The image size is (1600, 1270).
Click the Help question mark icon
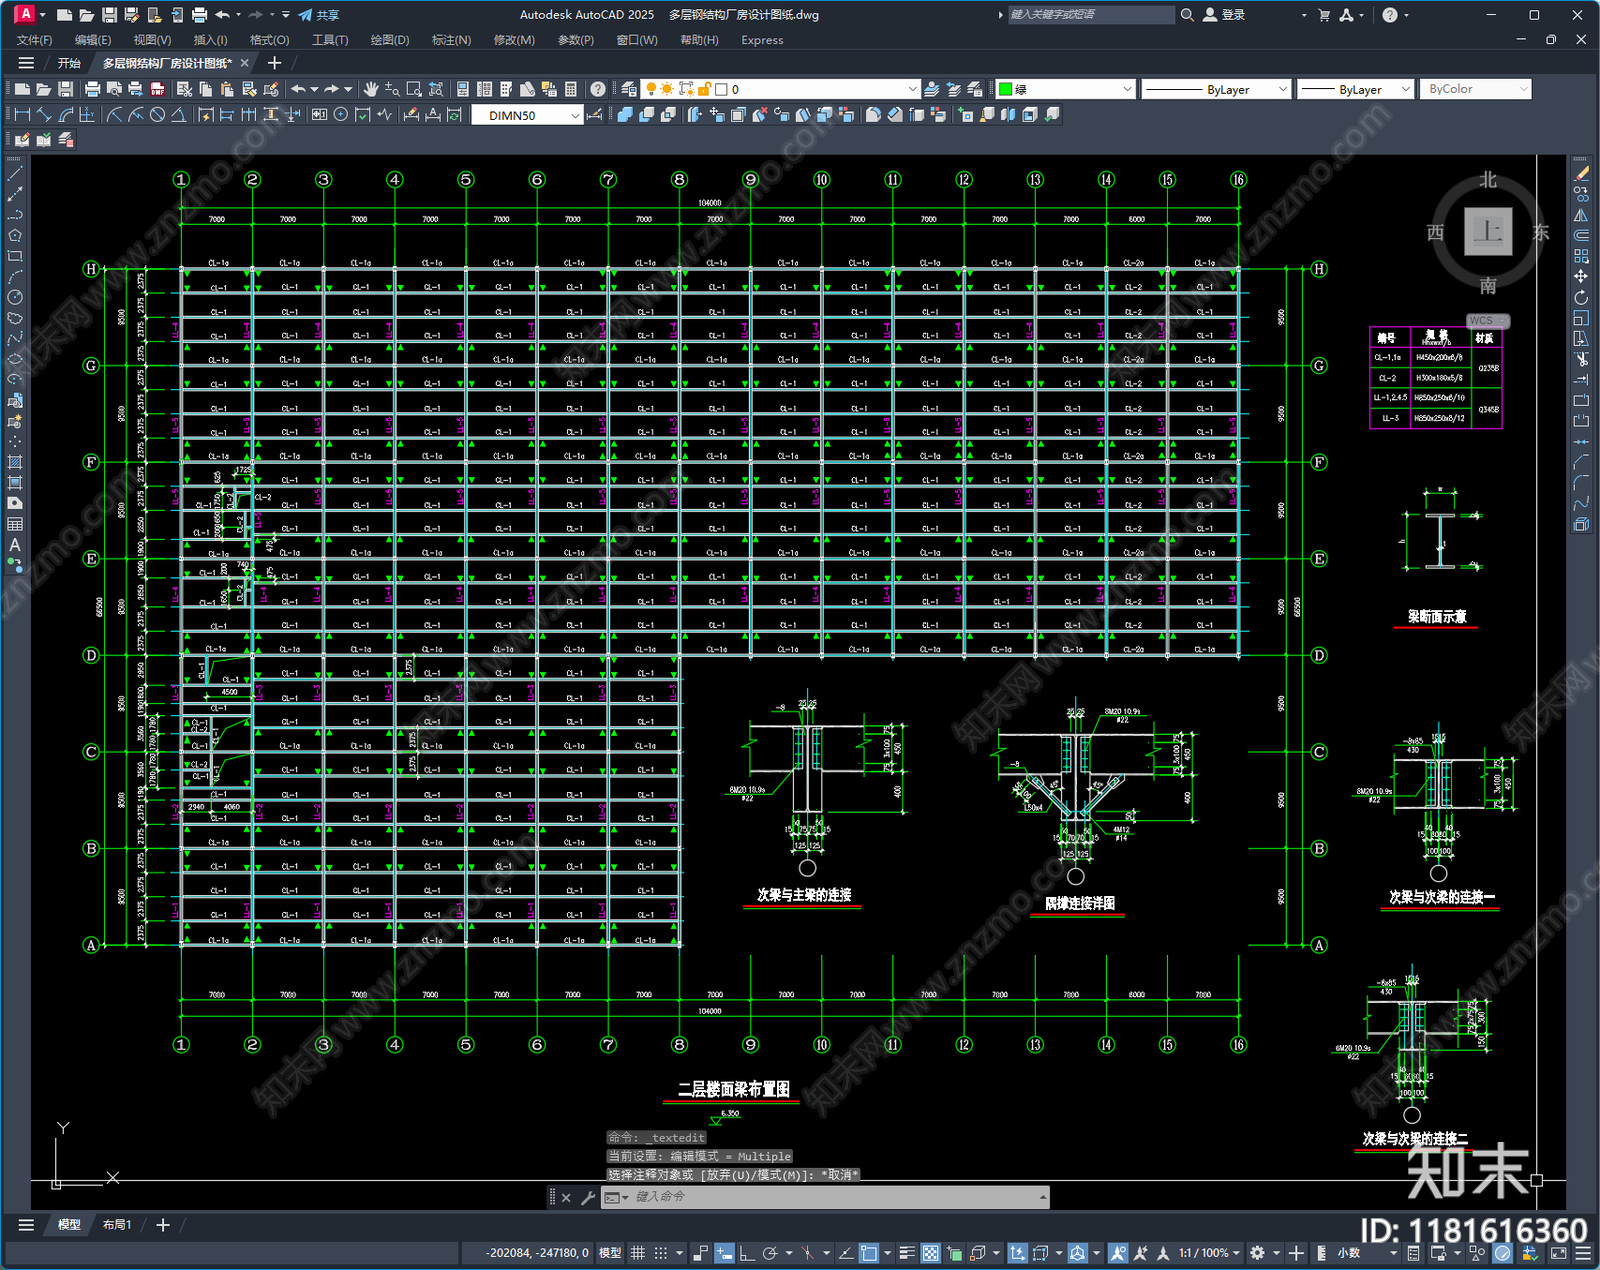coord(597,89)
